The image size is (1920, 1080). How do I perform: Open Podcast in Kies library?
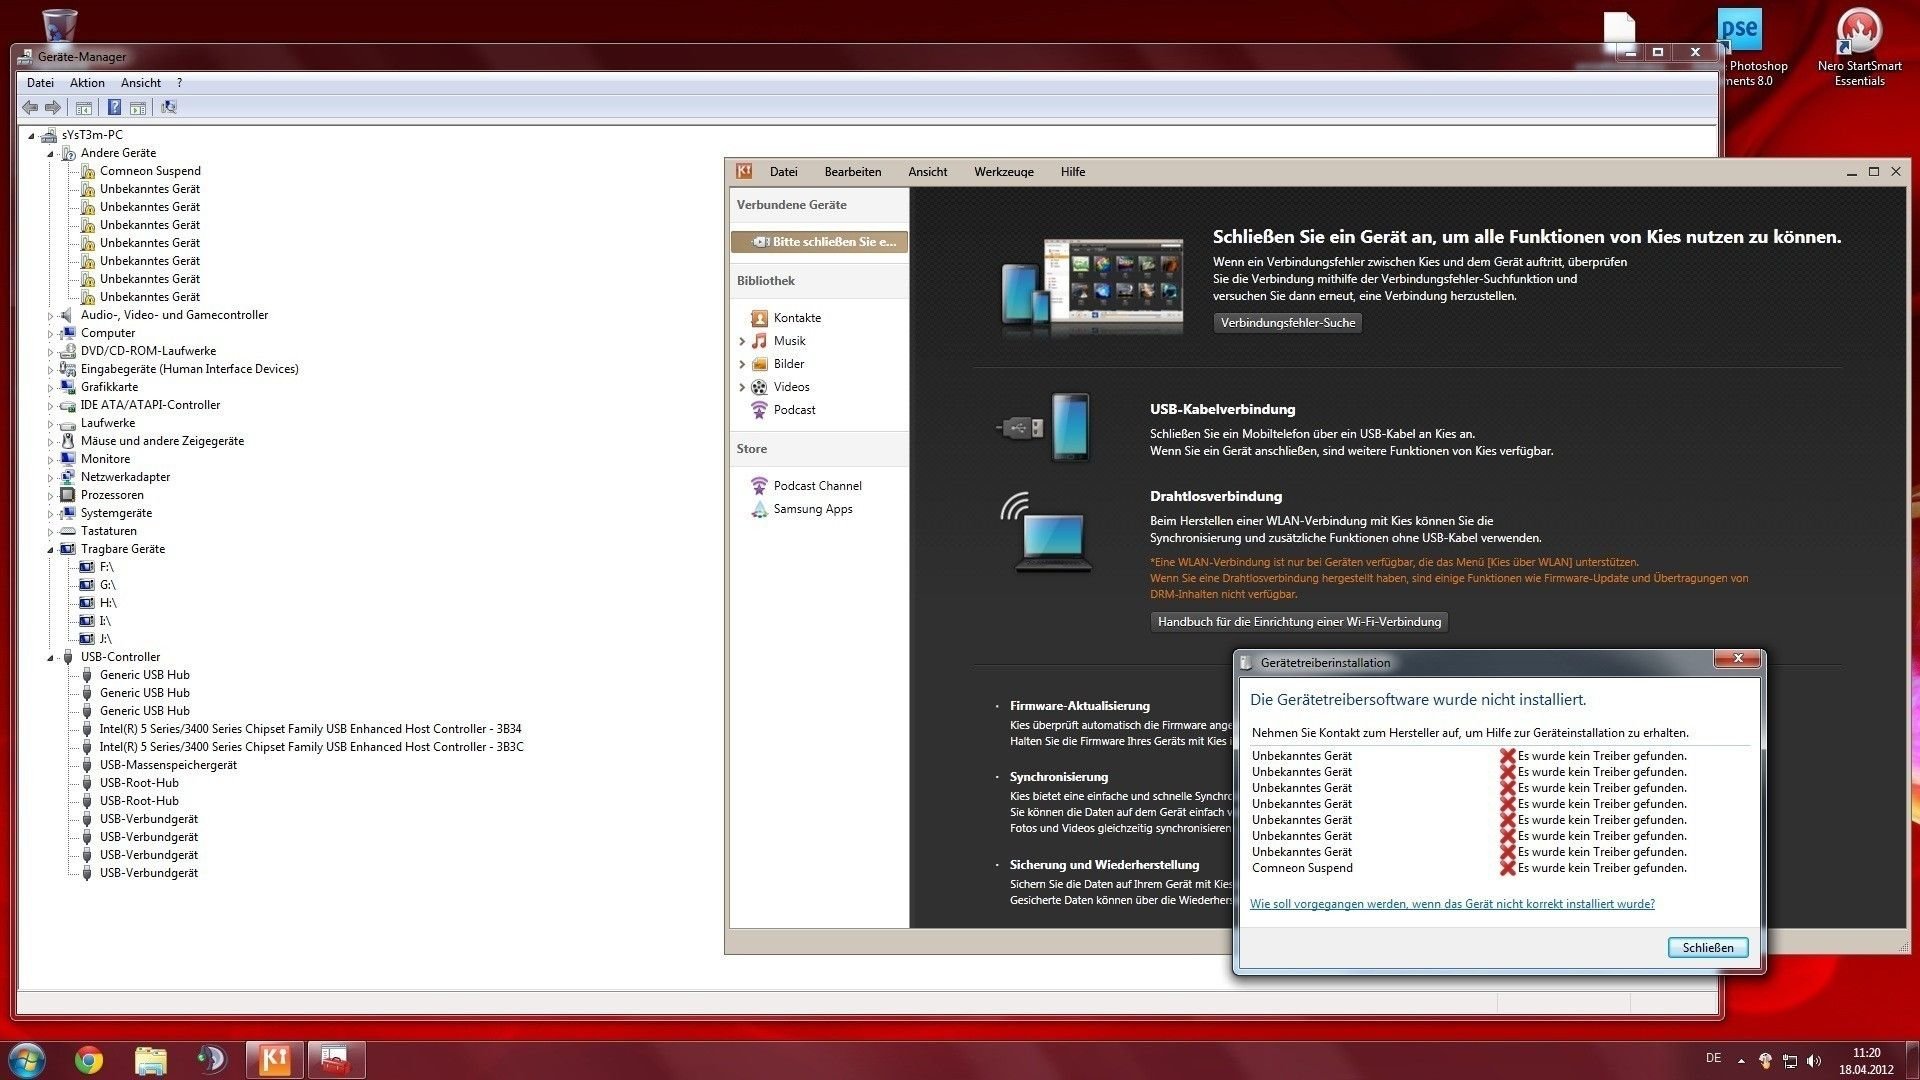(x=794, y=410)
